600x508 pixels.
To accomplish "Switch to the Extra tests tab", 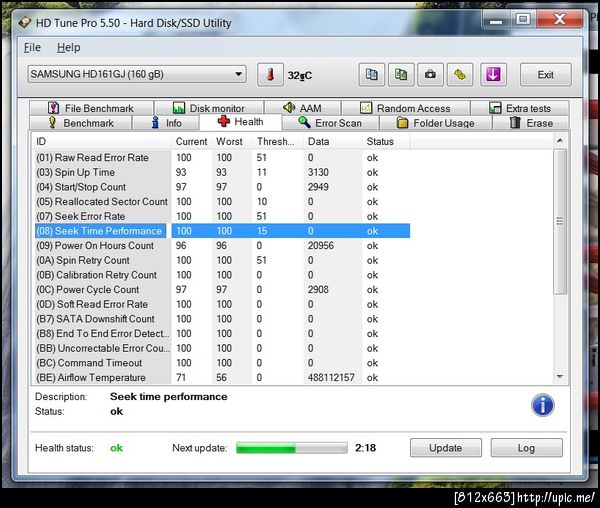I will tap(520, 108).
